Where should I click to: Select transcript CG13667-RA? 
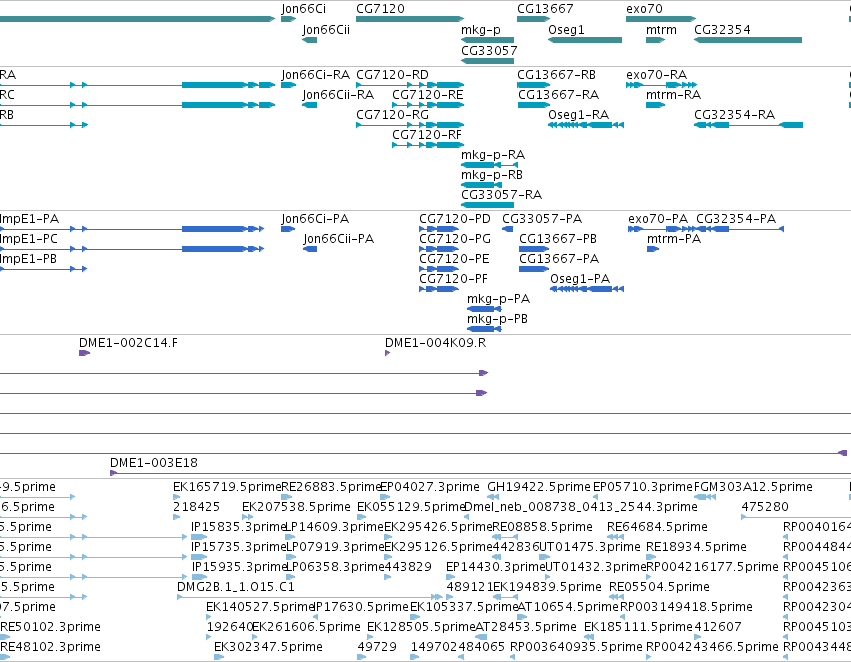[x=534, y=105]
